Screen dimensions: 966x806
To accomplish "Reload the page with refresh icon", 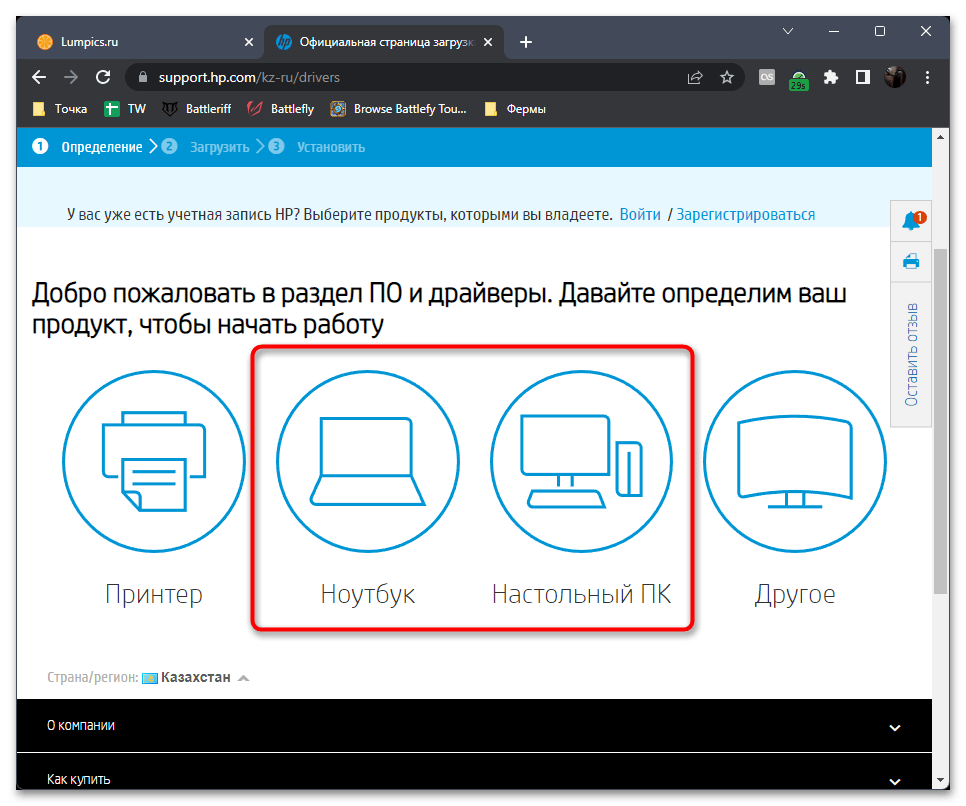I will tap(103, 77).
